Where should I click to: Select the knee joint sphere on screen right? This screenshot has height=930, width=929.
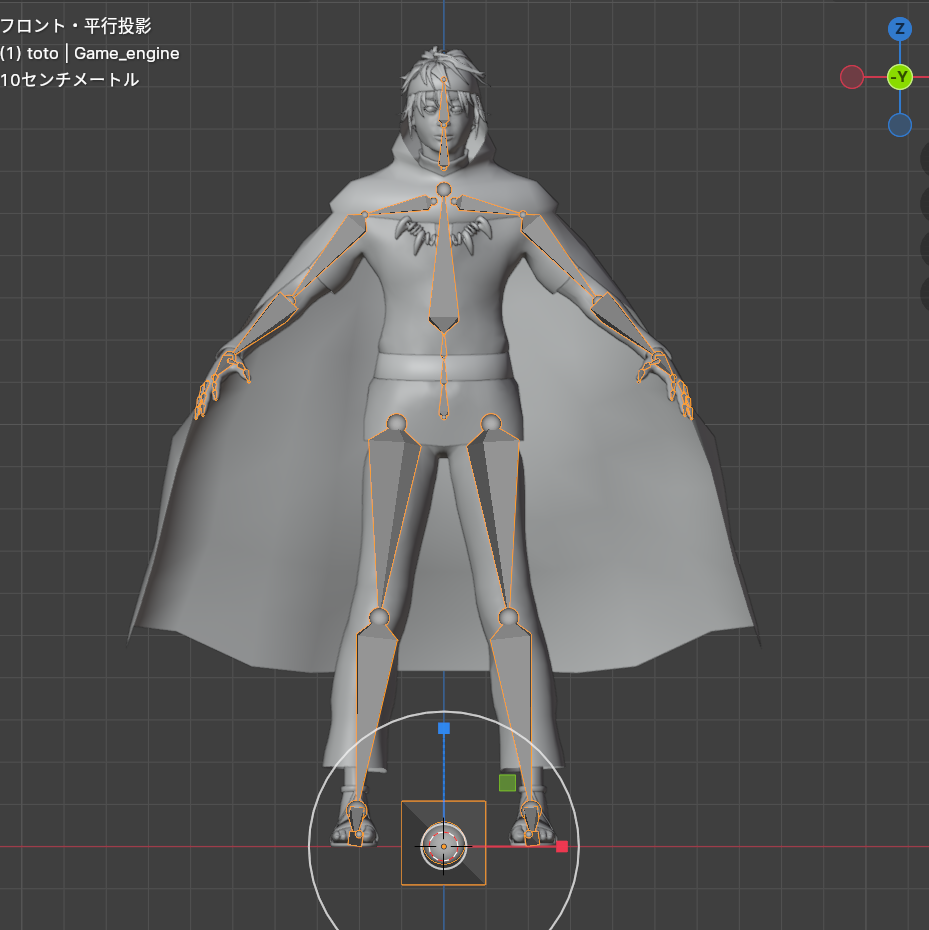[508, 617]
